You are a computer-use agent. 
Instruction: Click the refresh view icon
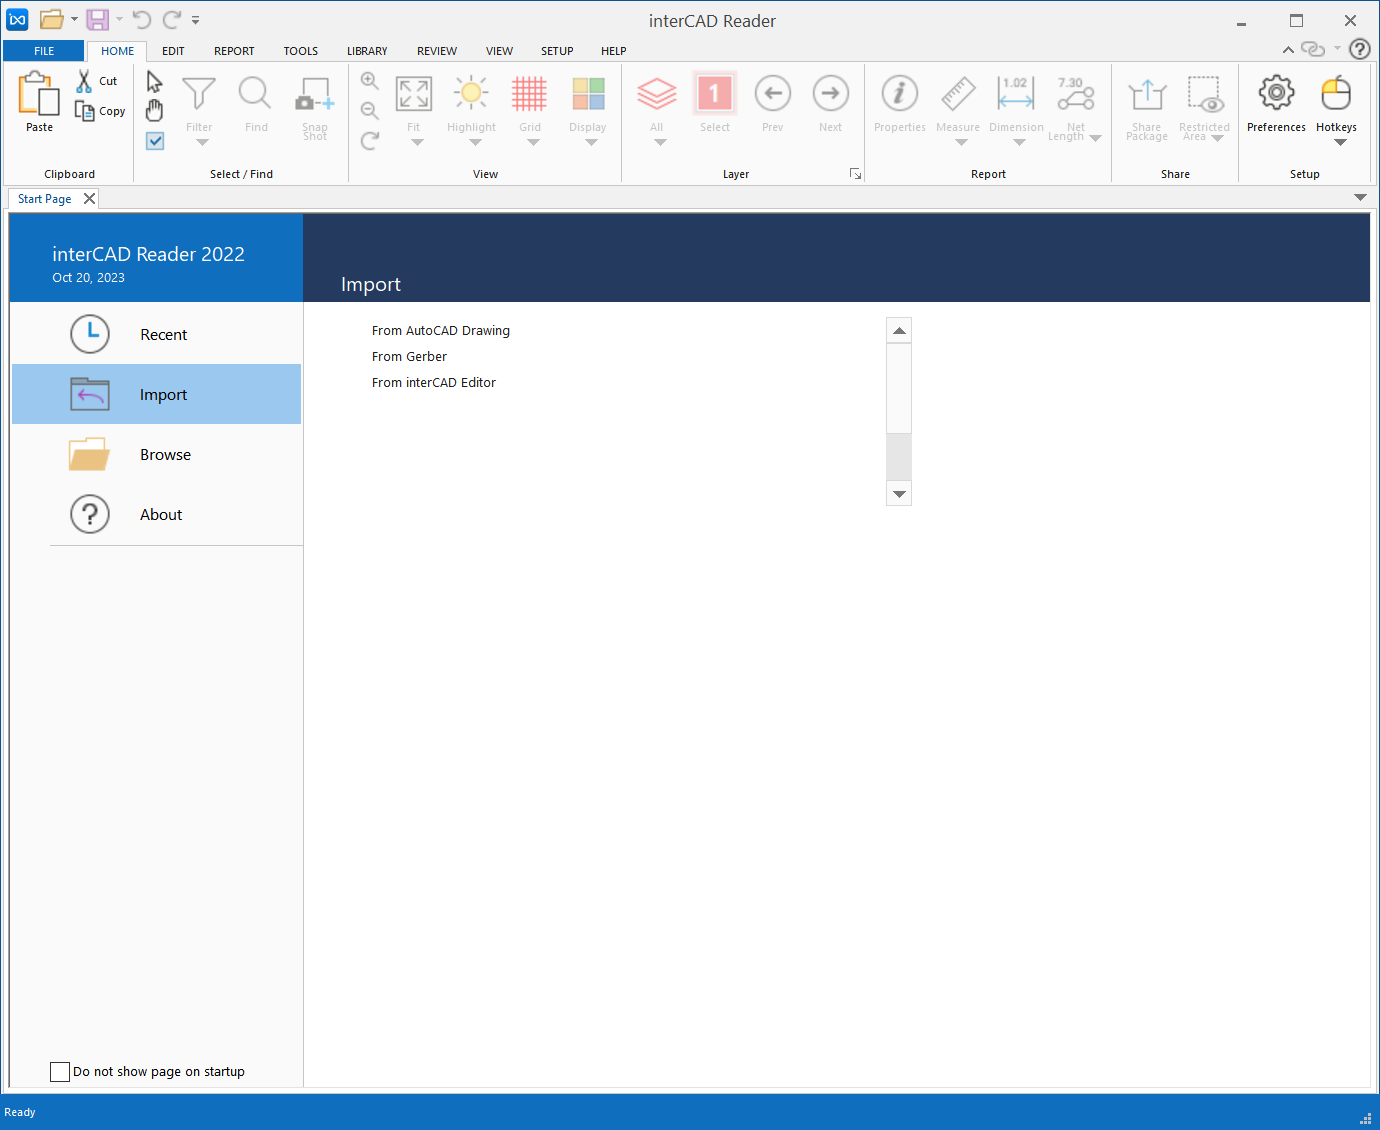tap(370, 141)
